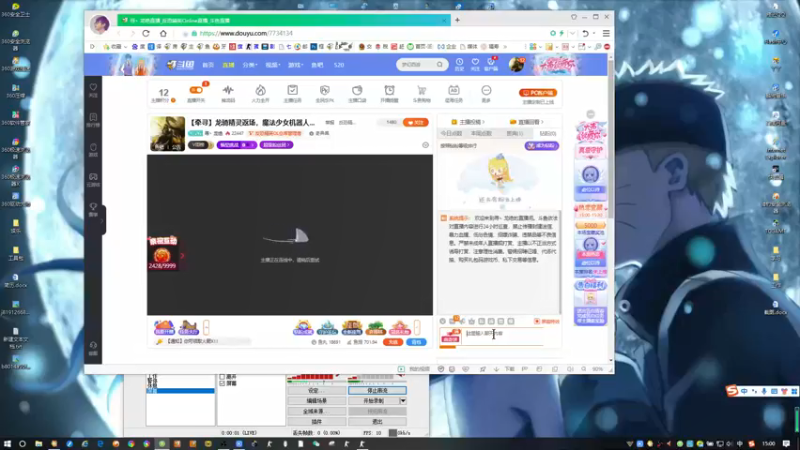Open the follow heart icon in header

475,64
